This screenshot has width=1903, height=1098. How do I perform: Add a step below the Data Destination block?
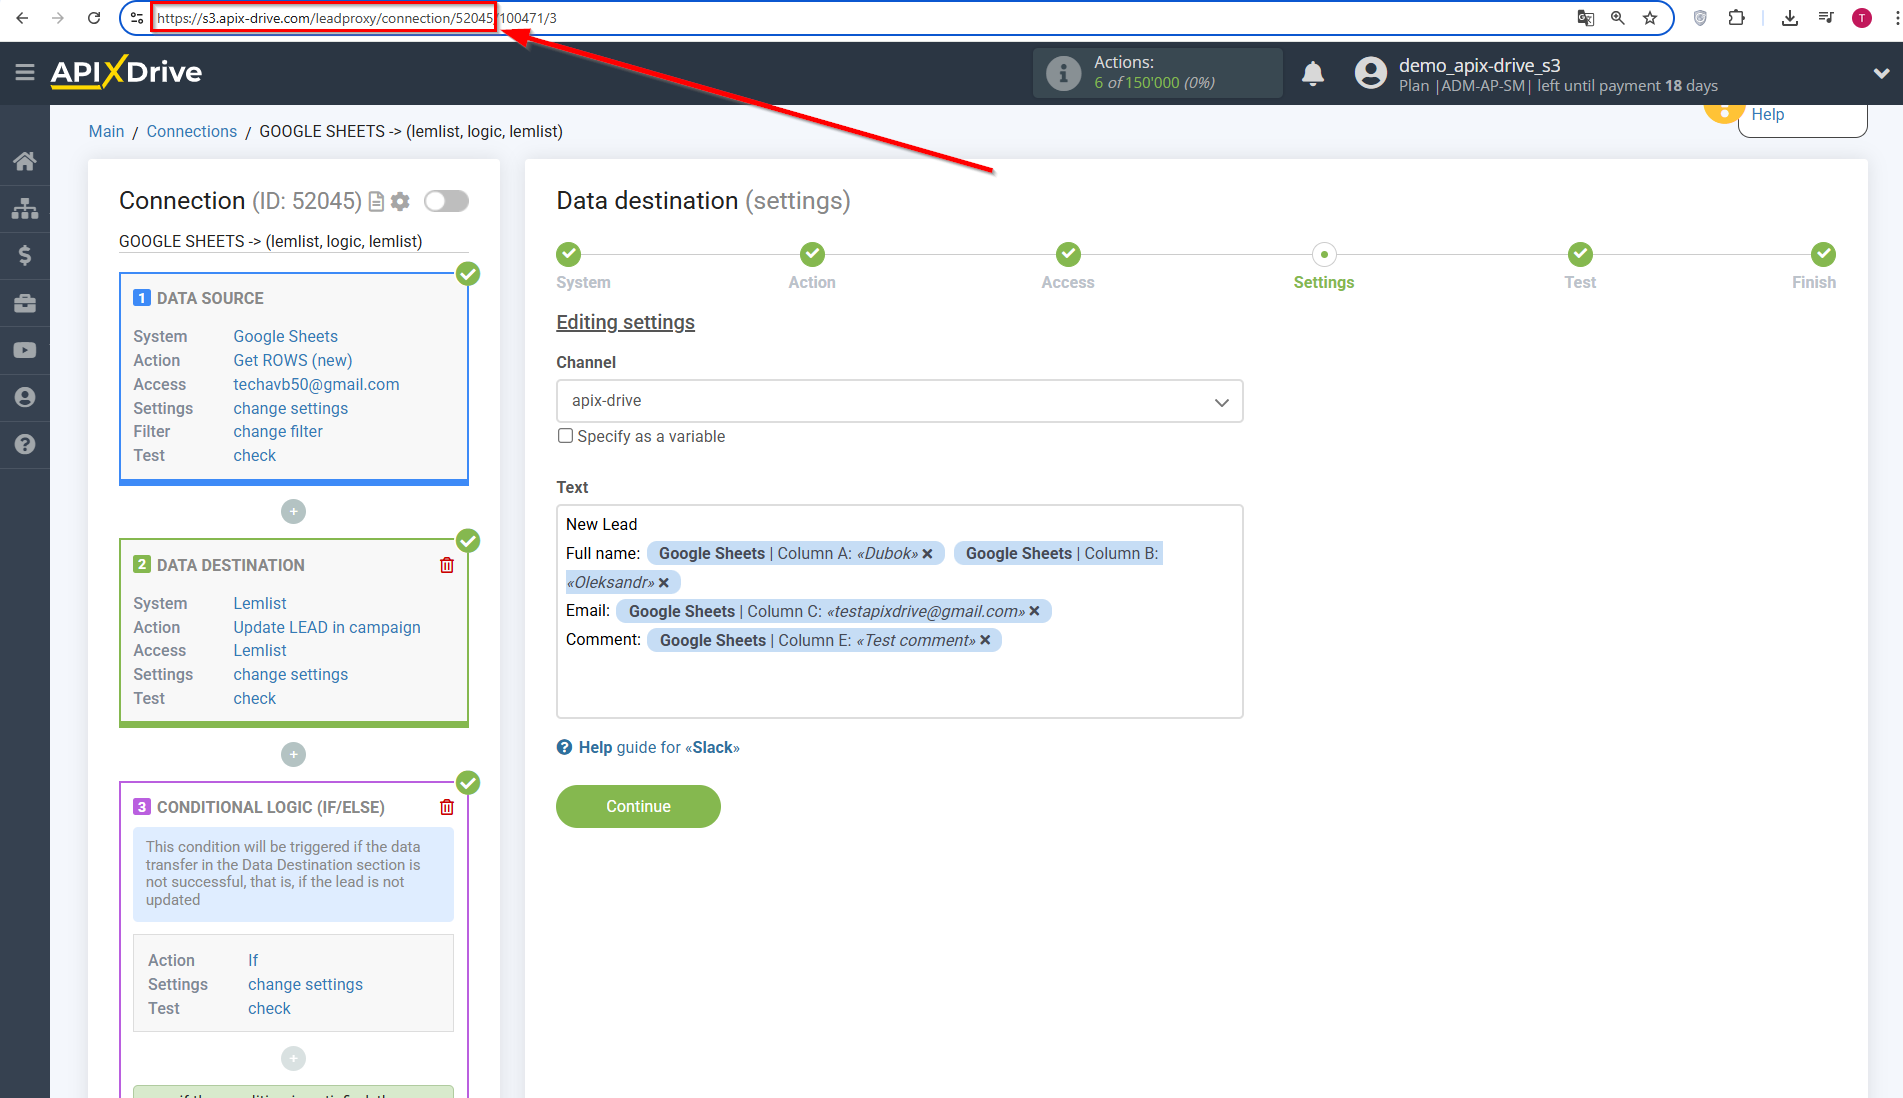click(x=293, y=754)
